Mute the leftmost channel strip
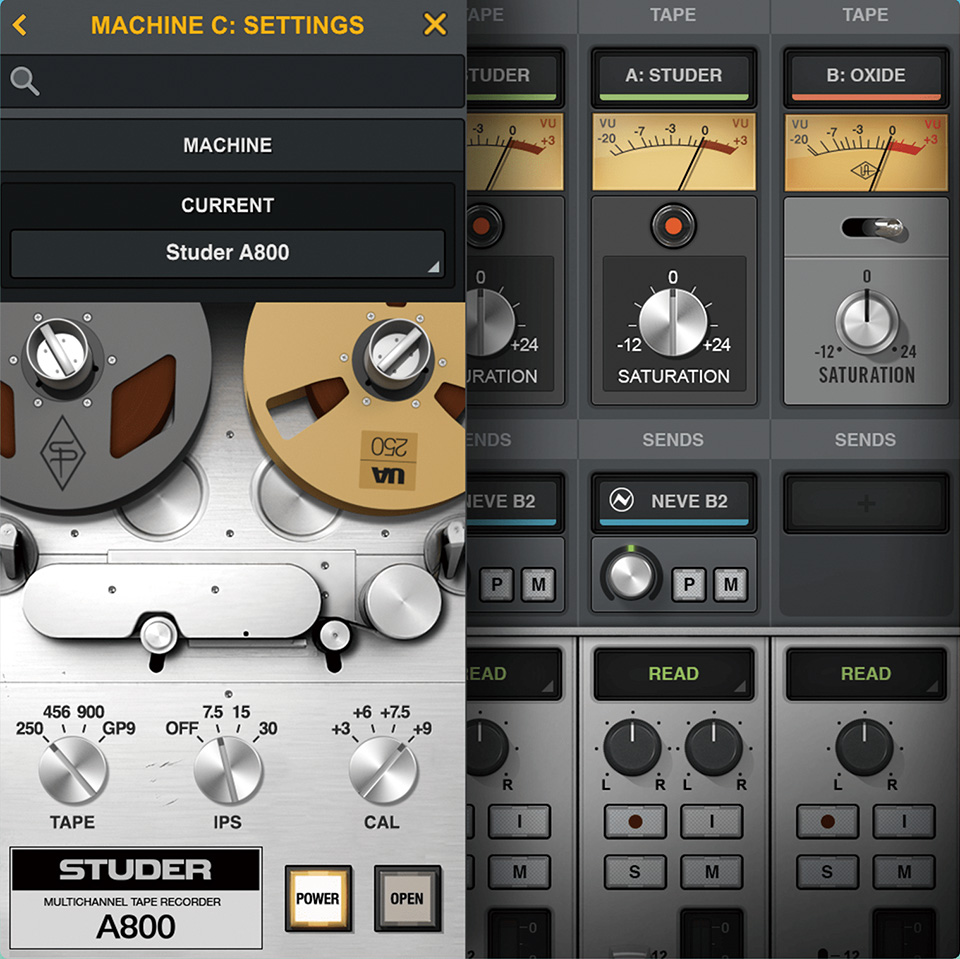This screenshot has width=960, height=959. click(x=519, y=871)
